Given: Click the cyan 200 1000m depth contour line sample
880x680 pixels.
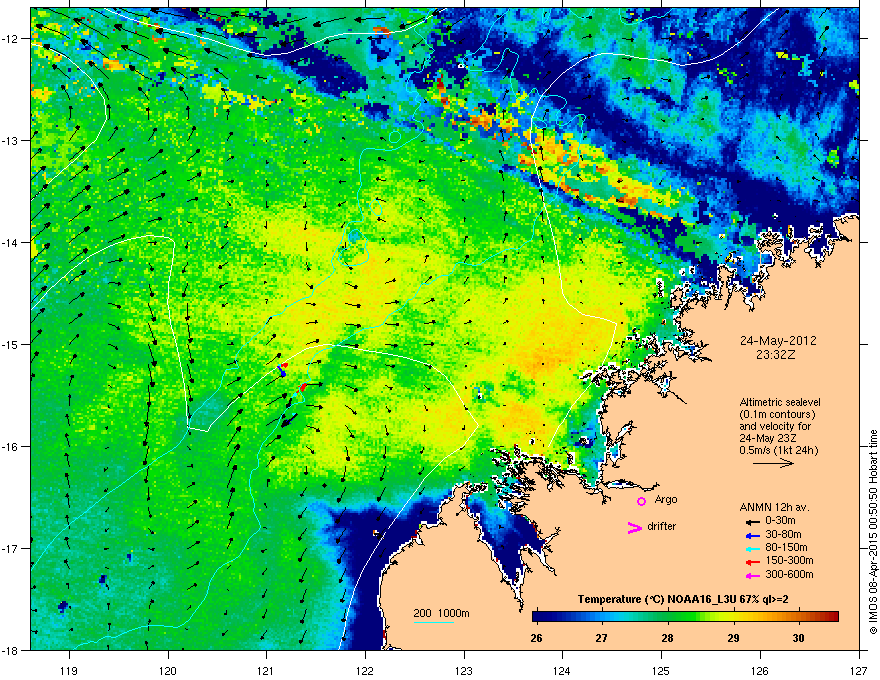Looking at the screenshot, I should 434,622.
